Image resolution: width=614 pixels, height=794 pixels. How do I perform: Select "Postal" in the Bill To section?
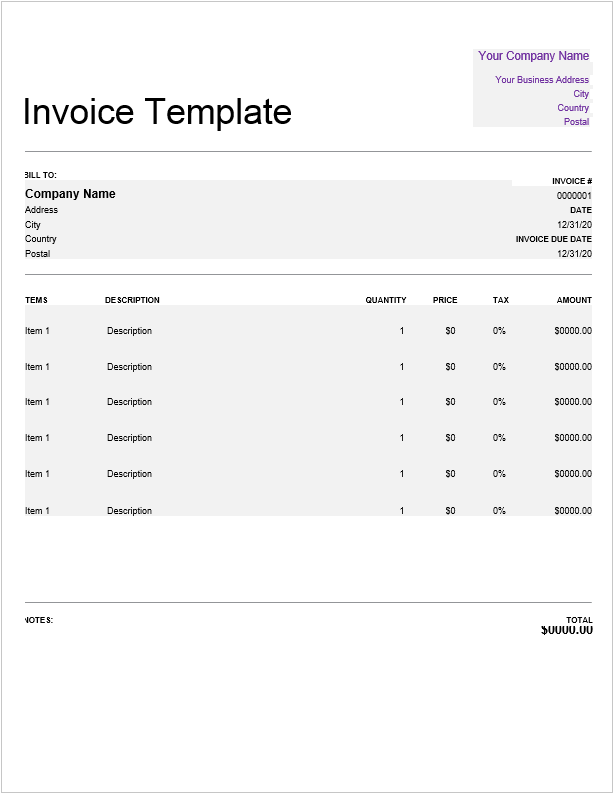click(x=37, y=254)
